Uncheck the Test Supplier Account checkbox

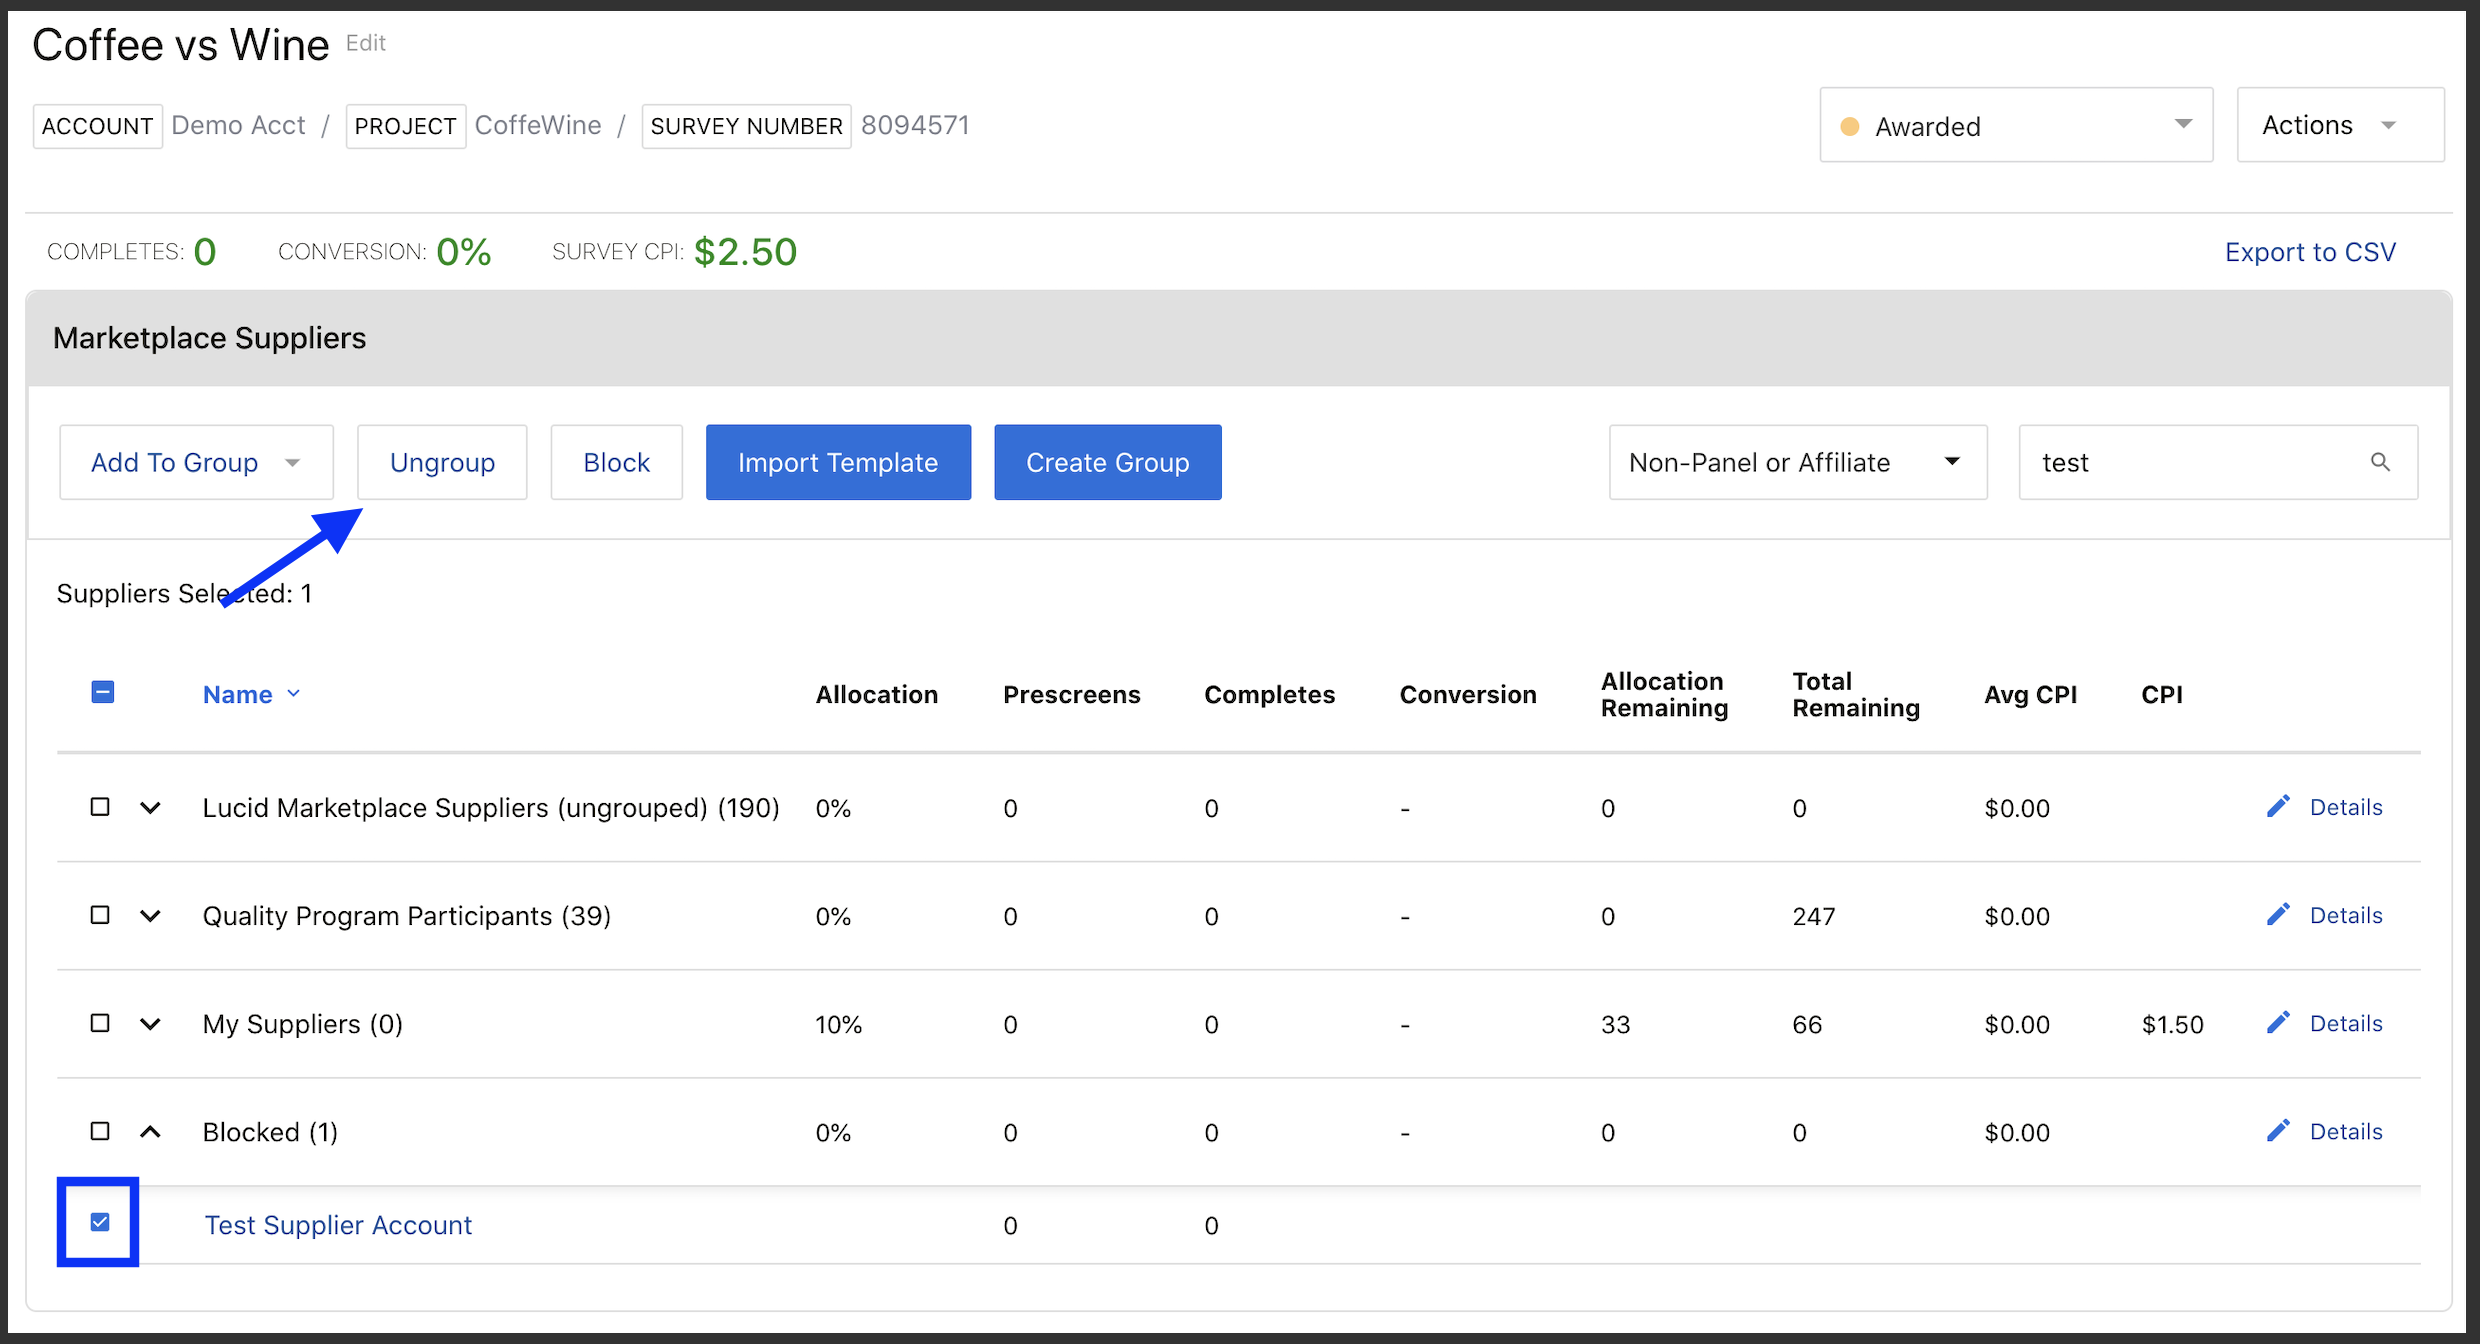(x=100, y=1222)
